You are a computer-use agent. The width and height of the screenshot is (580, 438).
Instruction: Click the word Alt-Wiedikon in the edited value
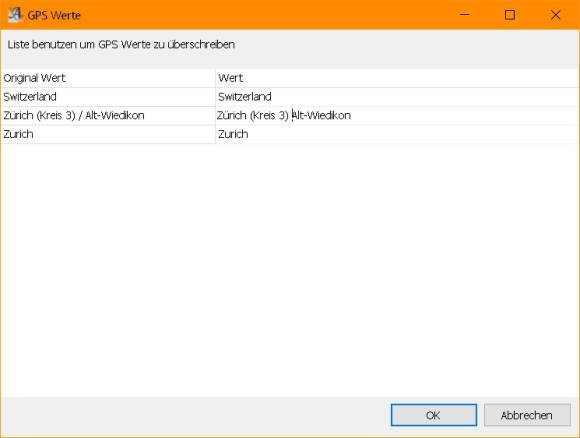coord(321,115)
